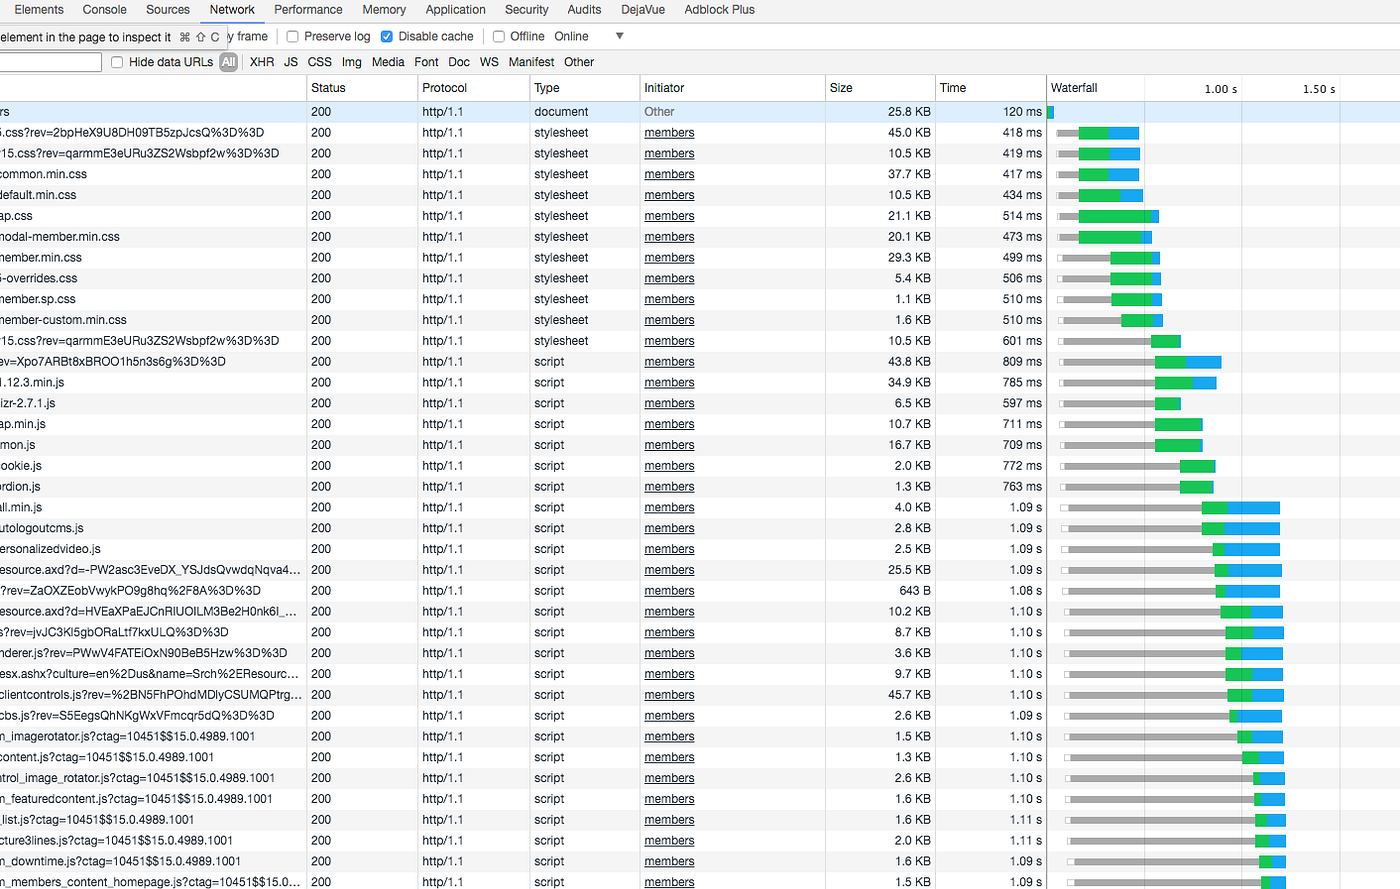Tick the Hide data URLs checkbox
Viewport: 1400px width, 889px height.
click(x=117, y=62)
